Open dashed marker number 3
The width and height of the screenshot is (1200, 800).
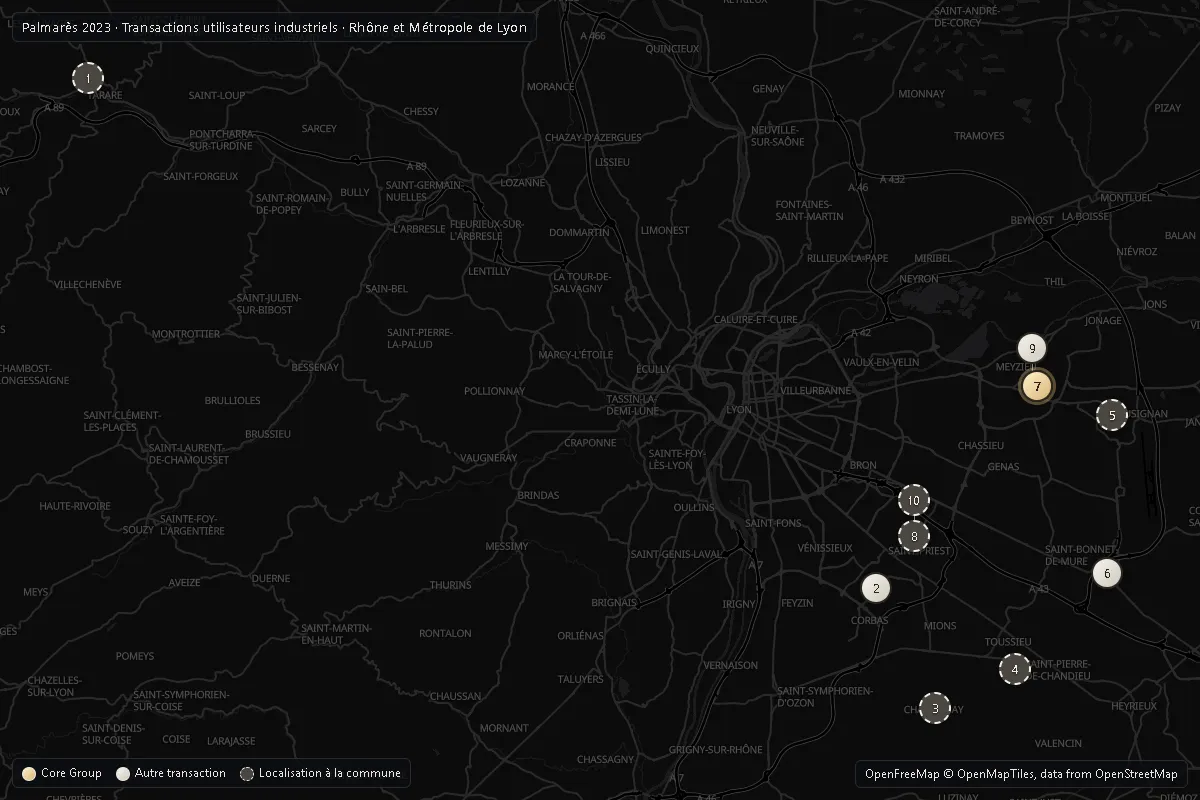point(935,708)
